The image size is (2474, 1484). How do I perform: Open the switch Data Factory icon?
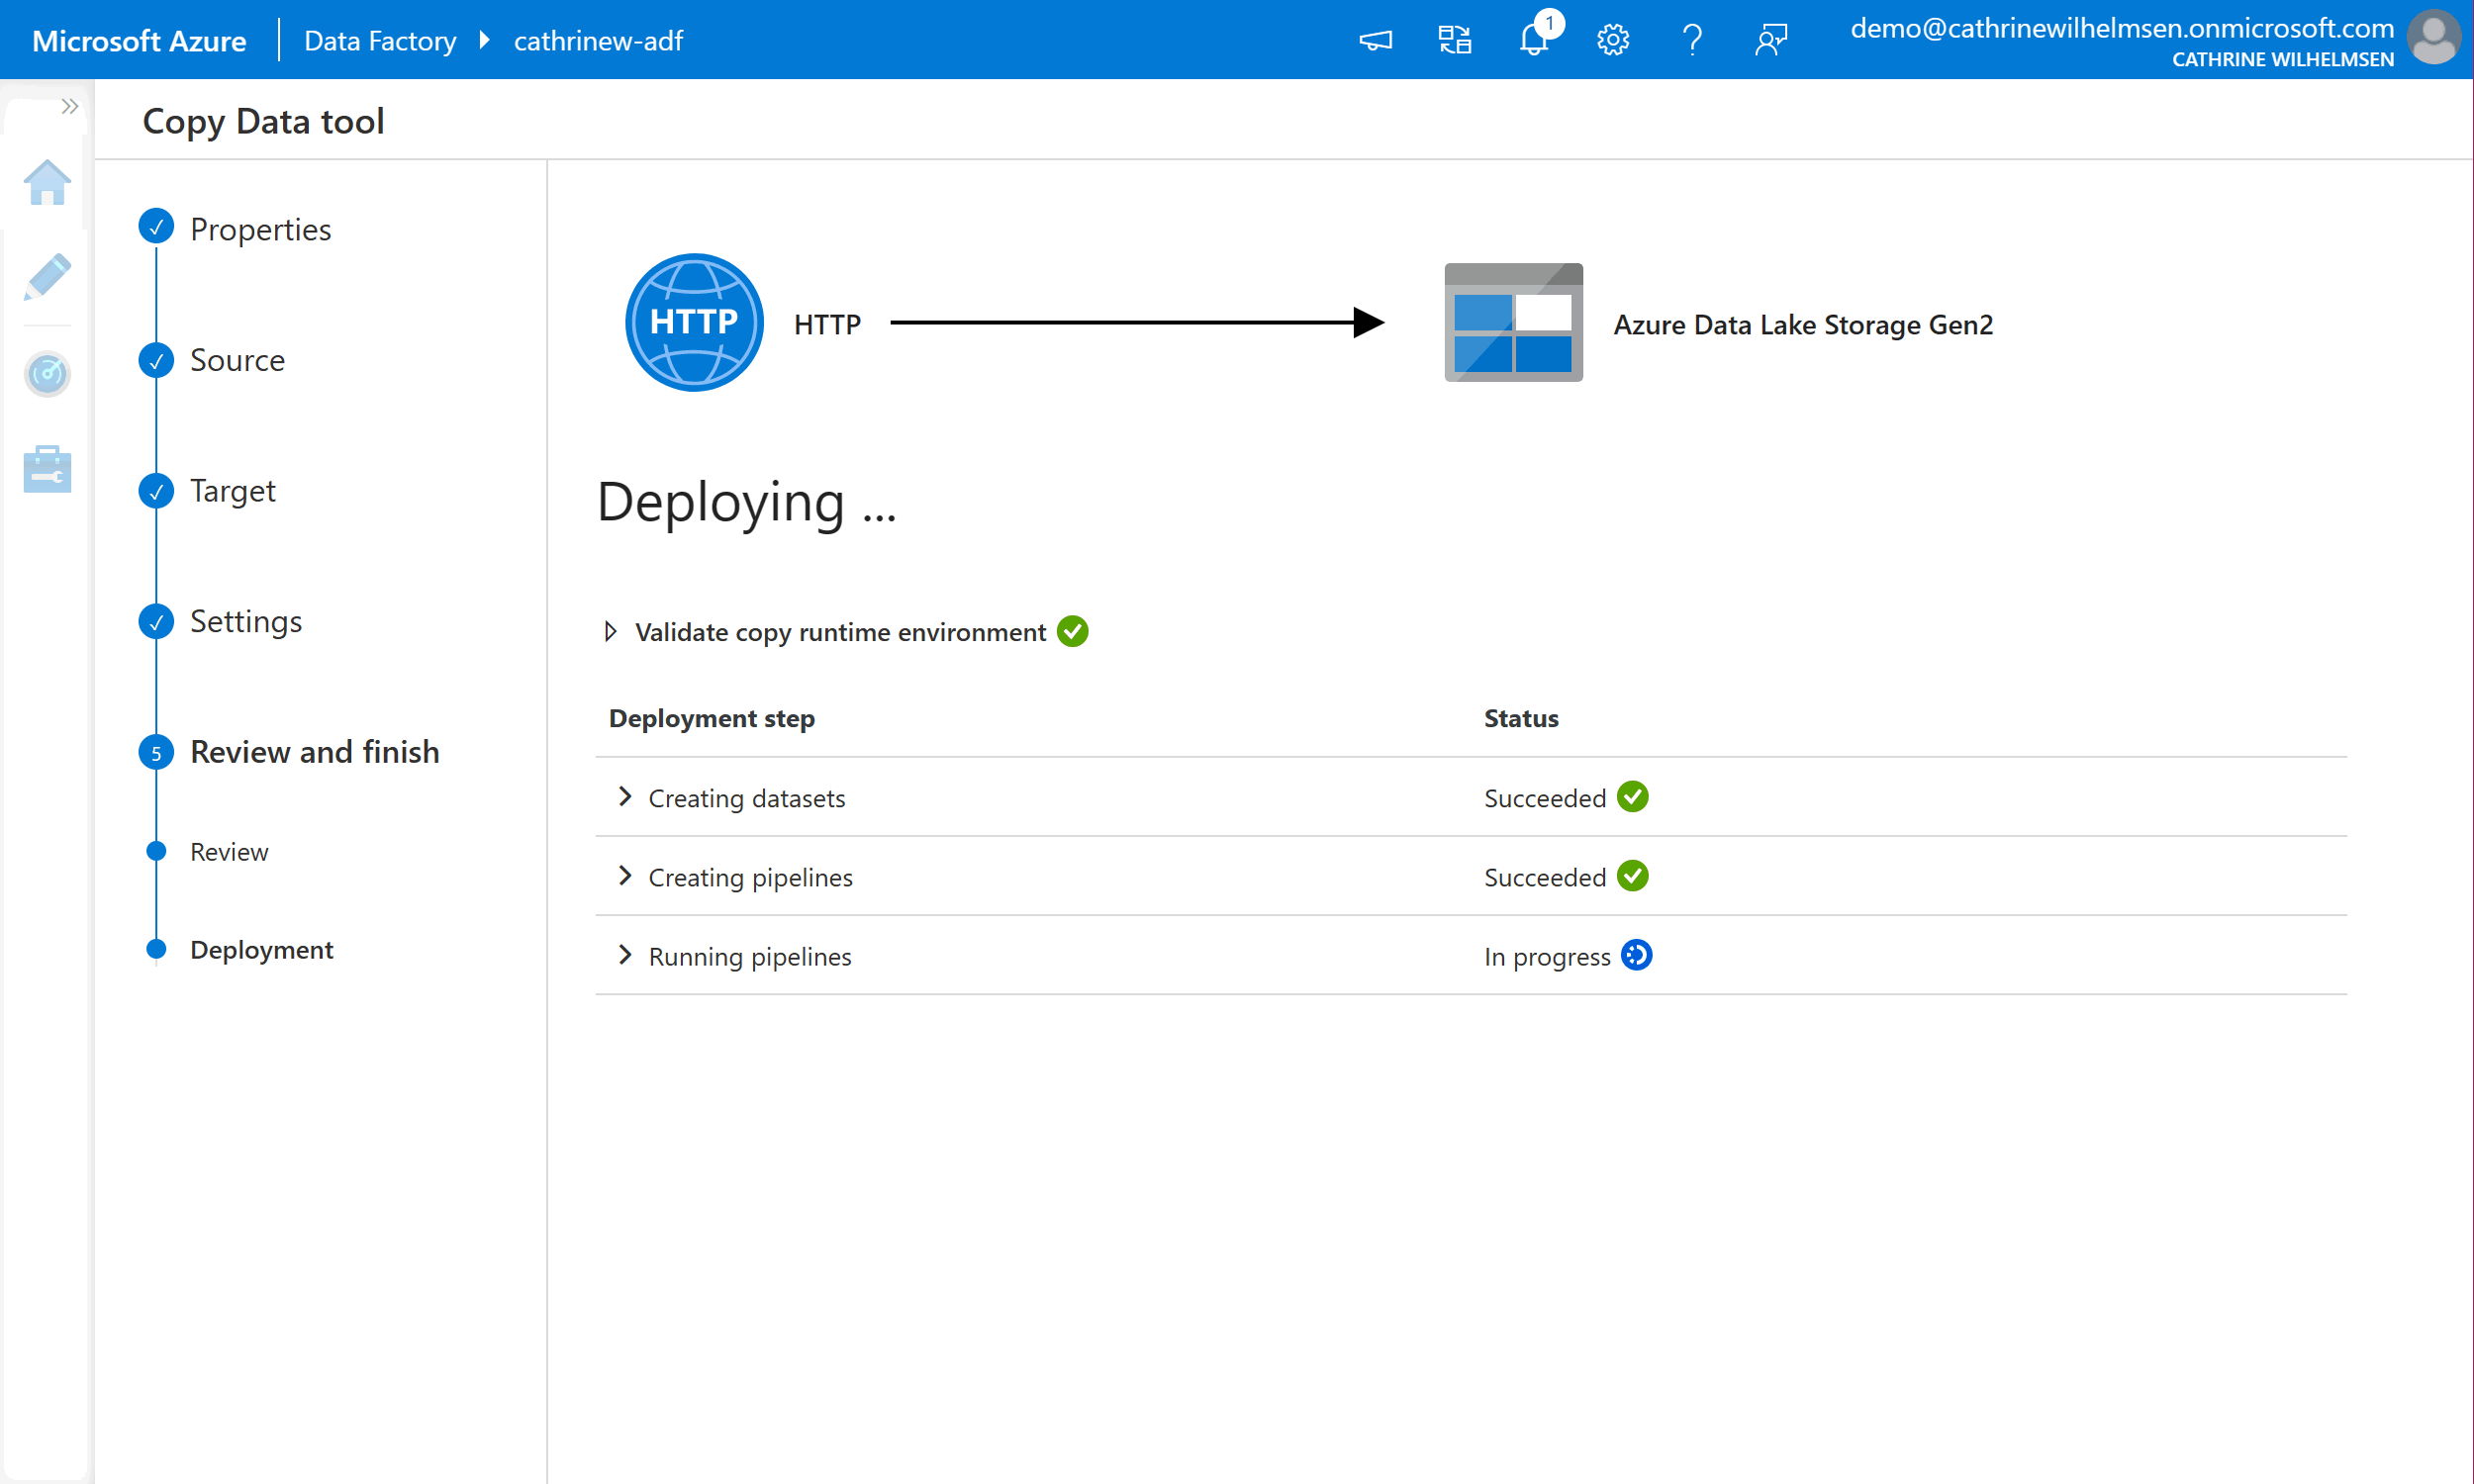[1455, 40]
